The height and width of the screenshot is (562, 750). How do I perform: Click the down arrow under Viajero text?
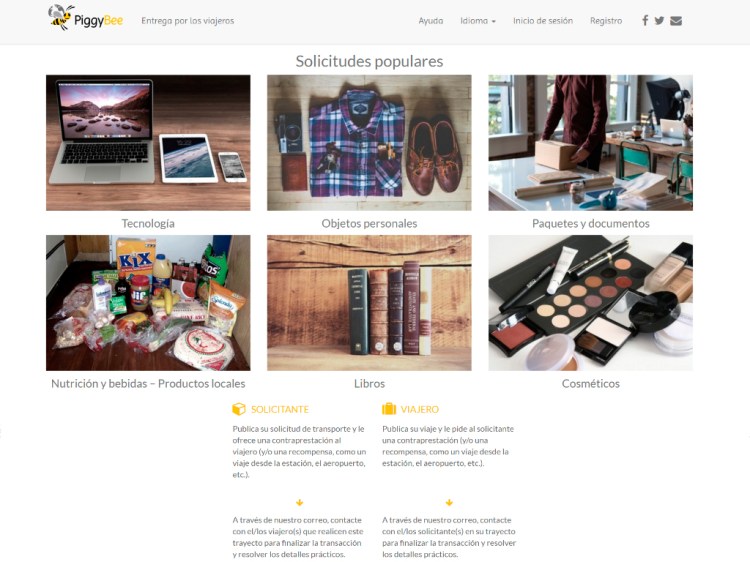click(449, 503)
